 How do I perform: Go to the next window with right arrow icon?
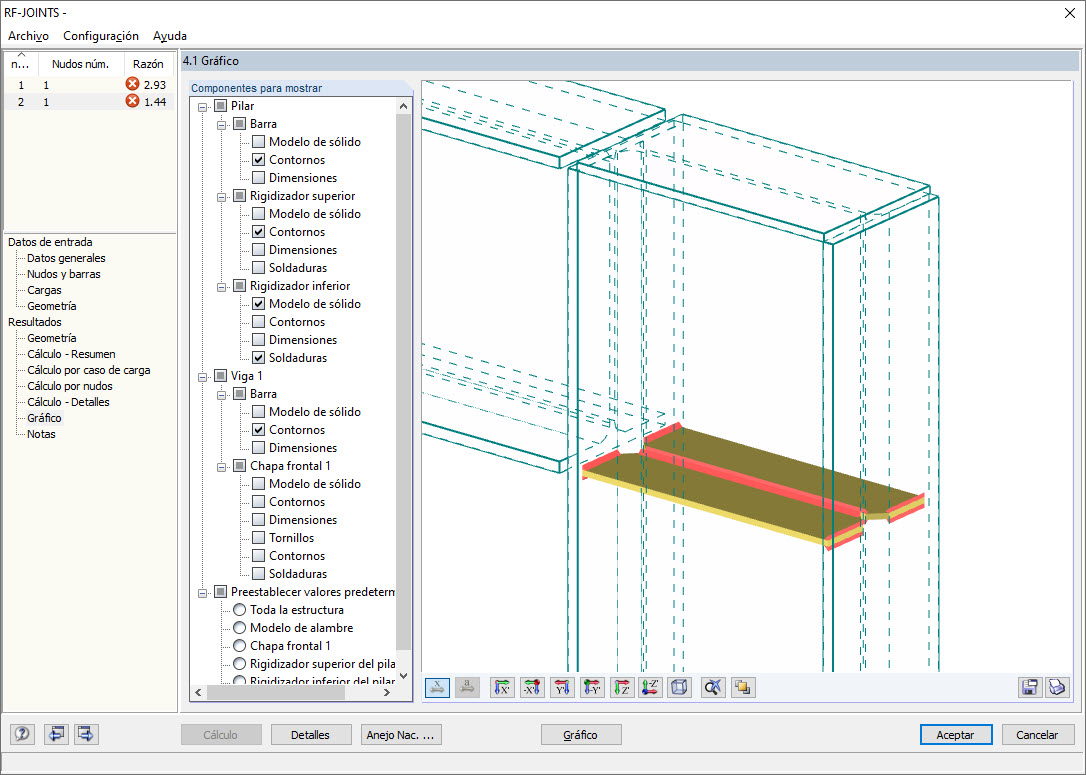pyautogui.click(x=86, y=734)
